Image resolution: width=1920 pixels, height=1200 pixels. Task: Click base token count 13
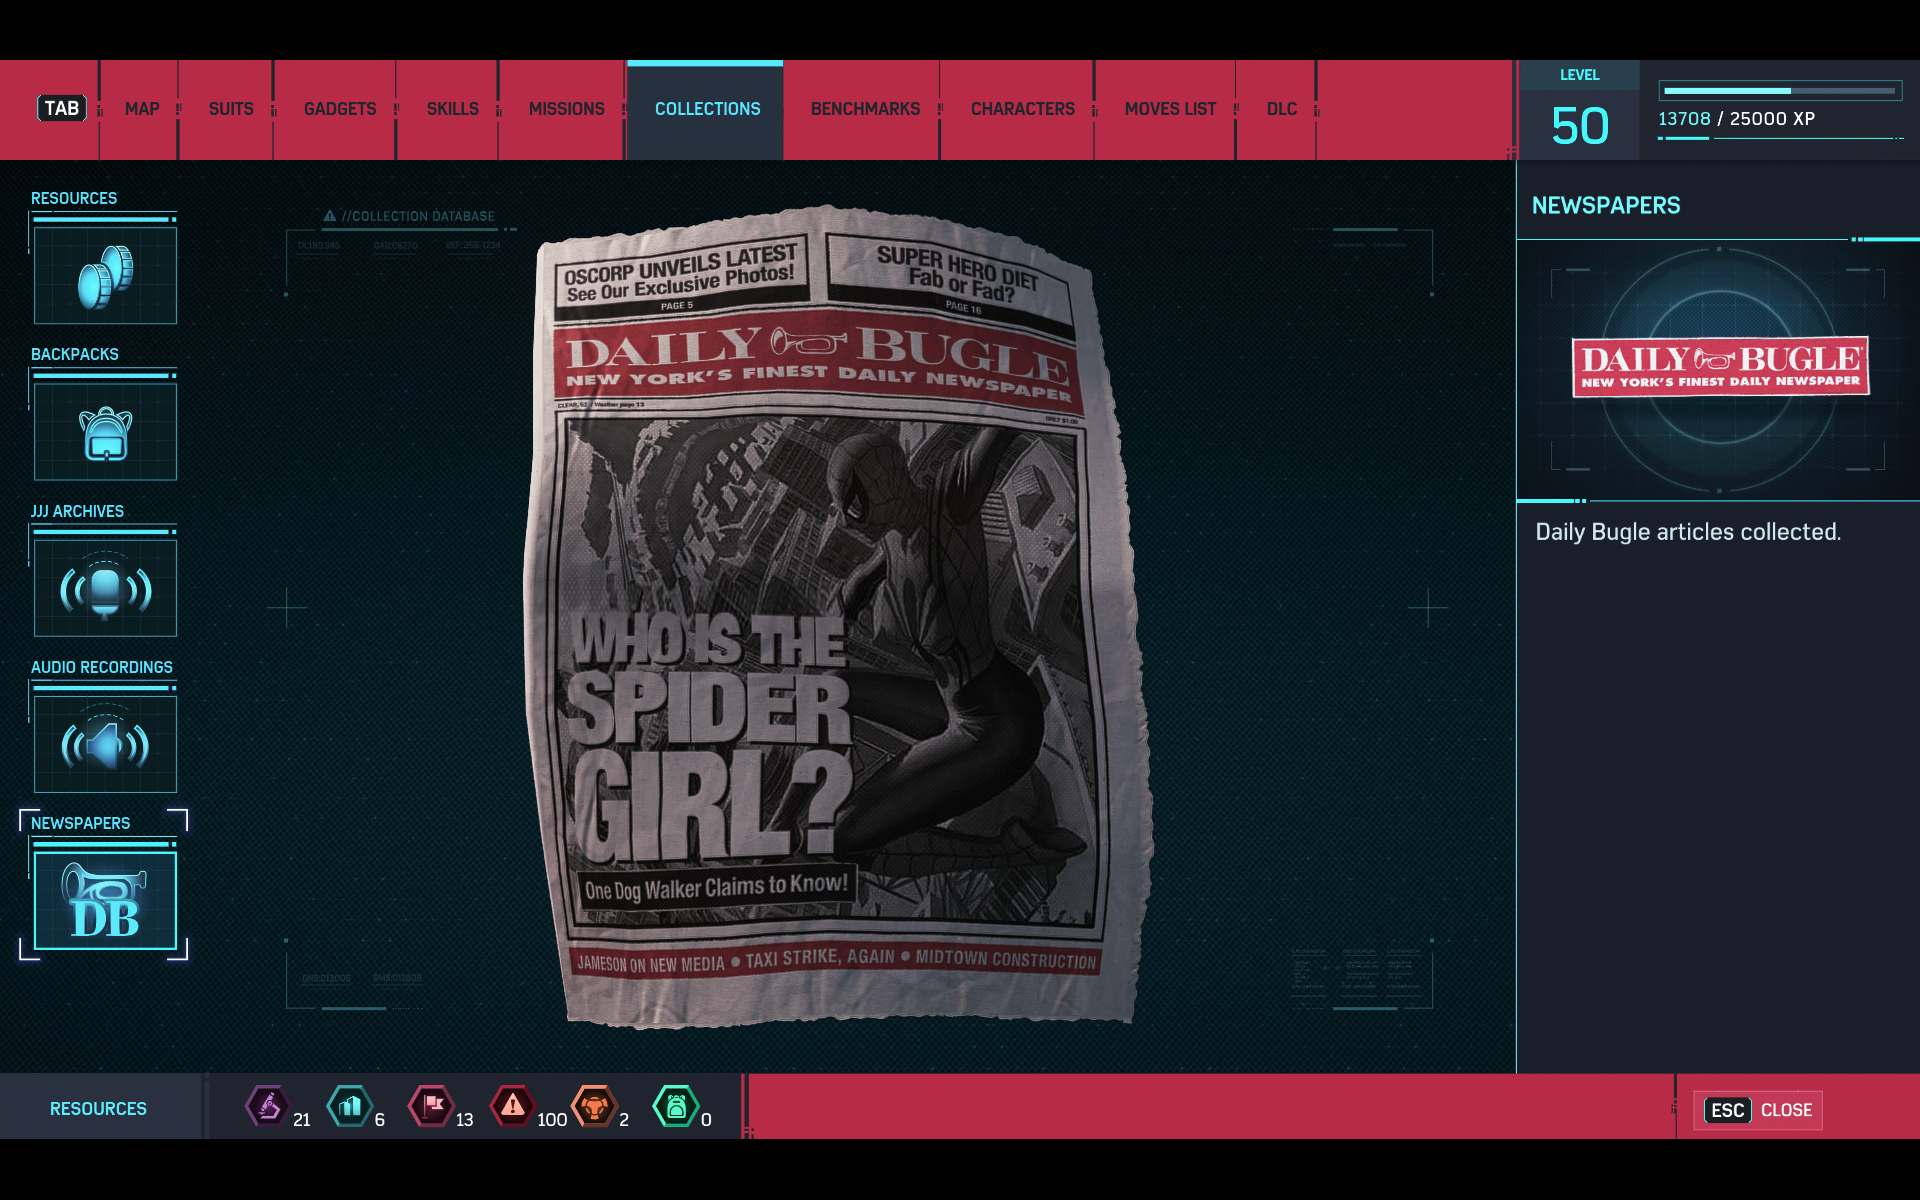click(x=465, y=1120)
